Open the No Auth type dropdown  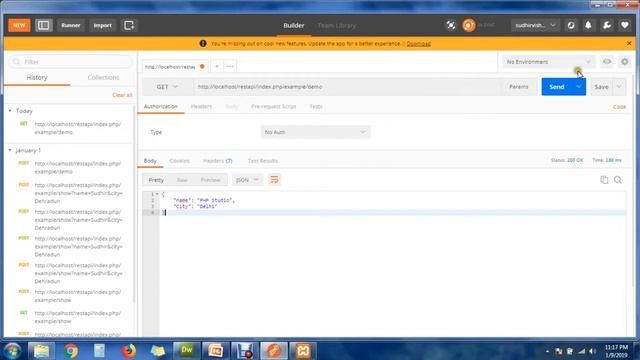pos(315,132)
